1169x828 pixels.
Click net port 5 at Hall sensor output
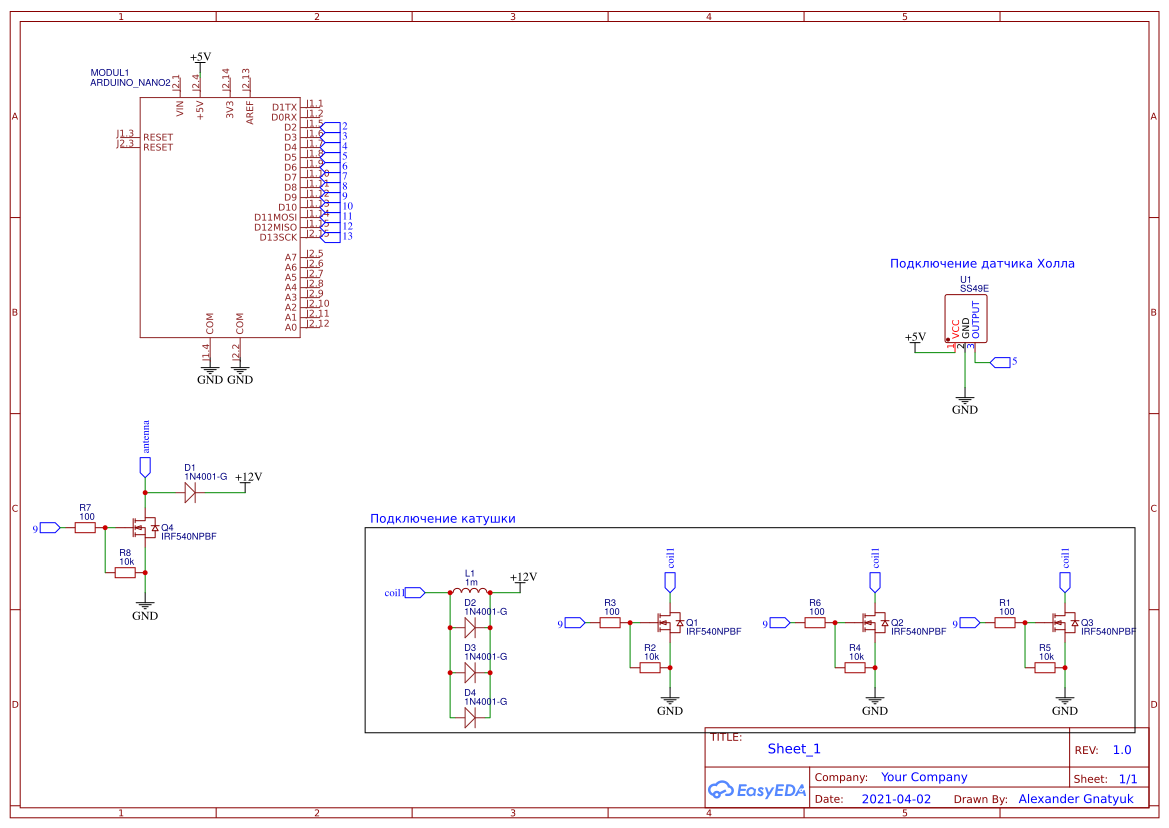(1000, 362)
